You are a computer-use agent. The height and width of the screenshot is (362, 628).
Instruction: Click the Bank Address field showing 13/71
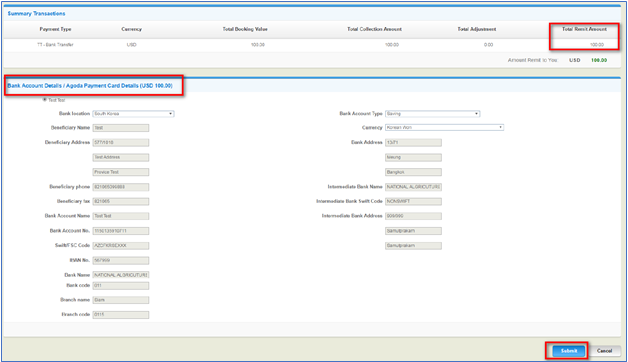[413, 143]
